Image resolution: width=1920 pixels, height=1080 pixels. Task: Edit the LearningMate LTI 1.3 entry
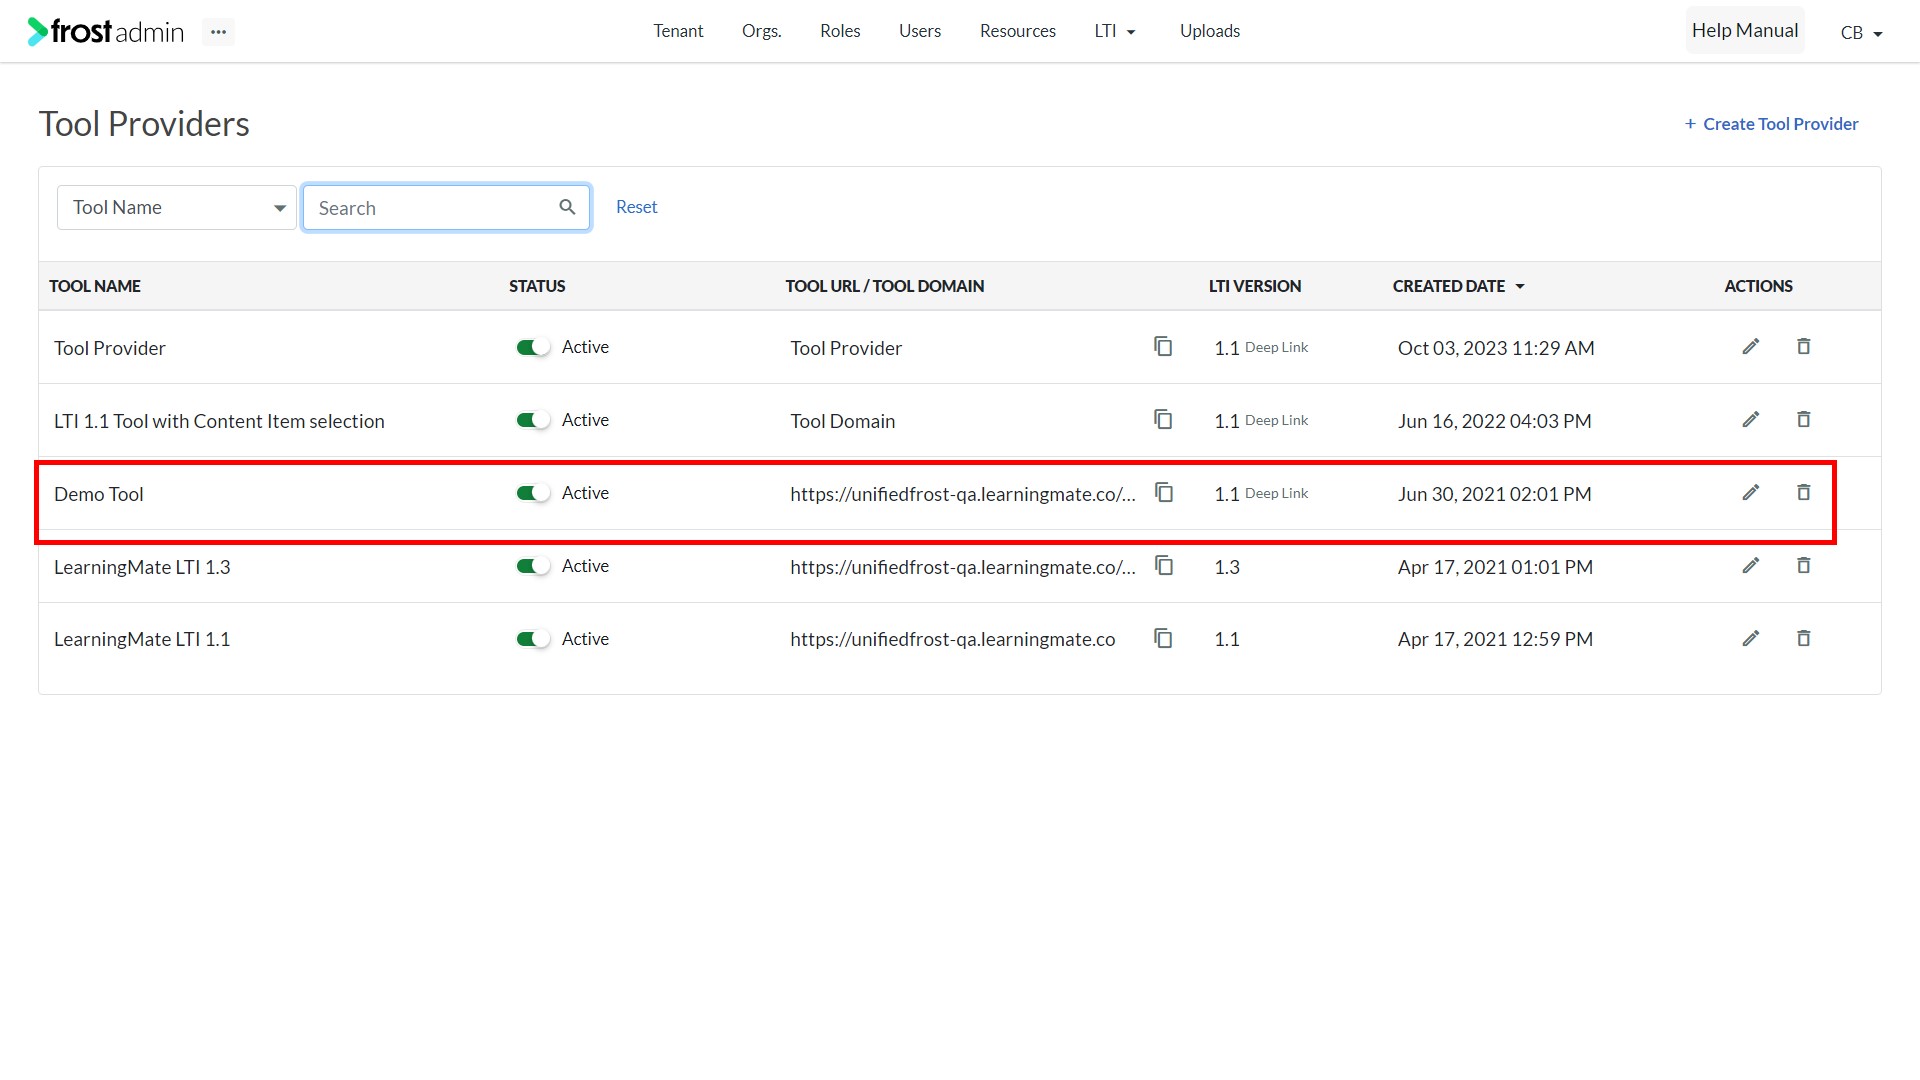1751,565
